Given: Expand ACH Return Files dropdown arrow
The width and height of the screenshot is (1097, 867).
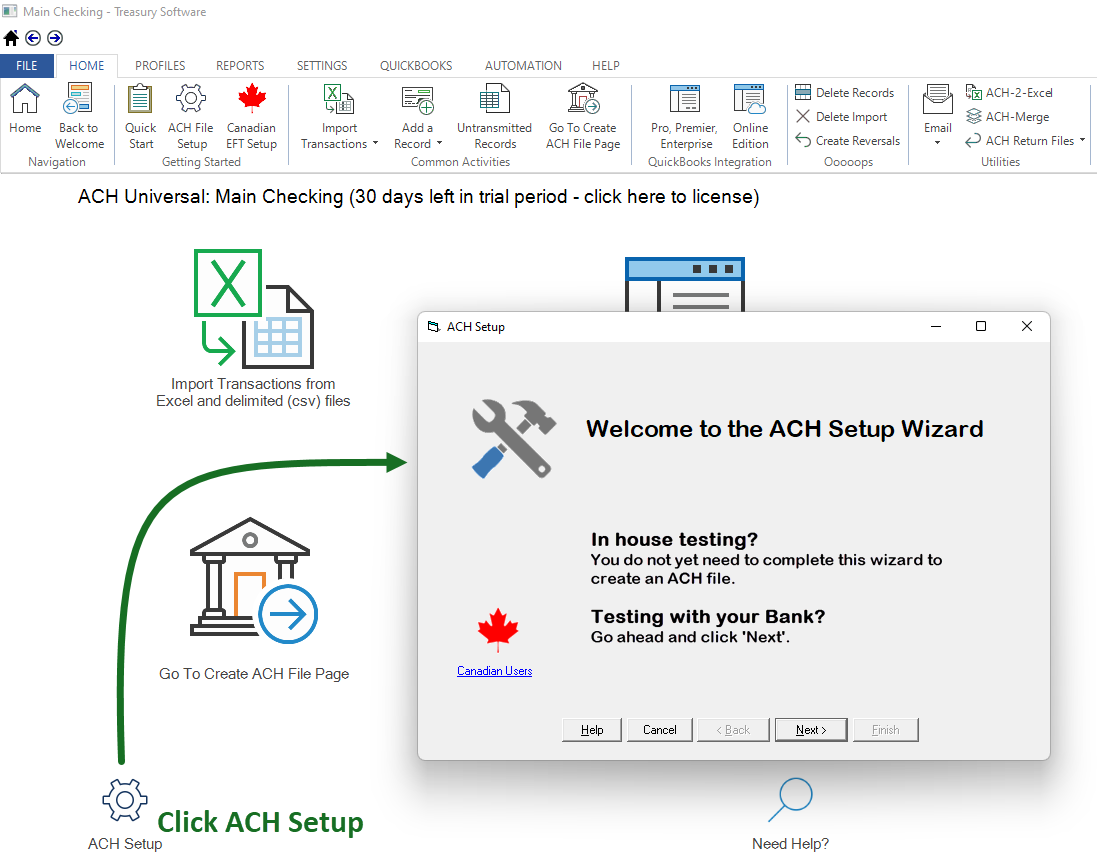Looking at the screenshot, I should (x=1082, y=140).
